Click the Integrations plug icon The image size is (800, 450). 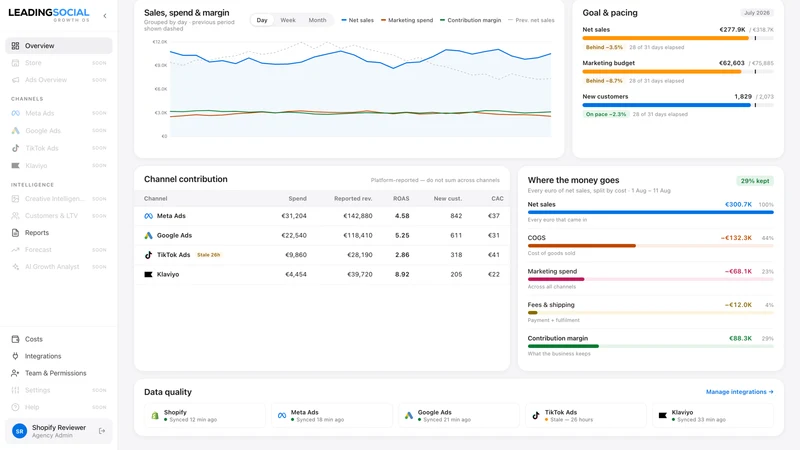[15, 356]
